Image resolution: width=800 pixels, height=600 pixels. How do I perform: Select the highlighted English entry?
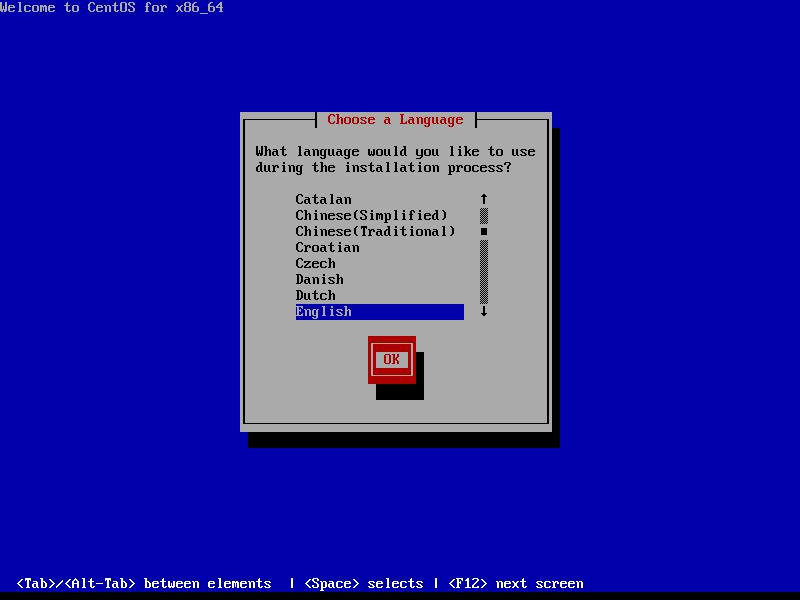pos(380,312)
